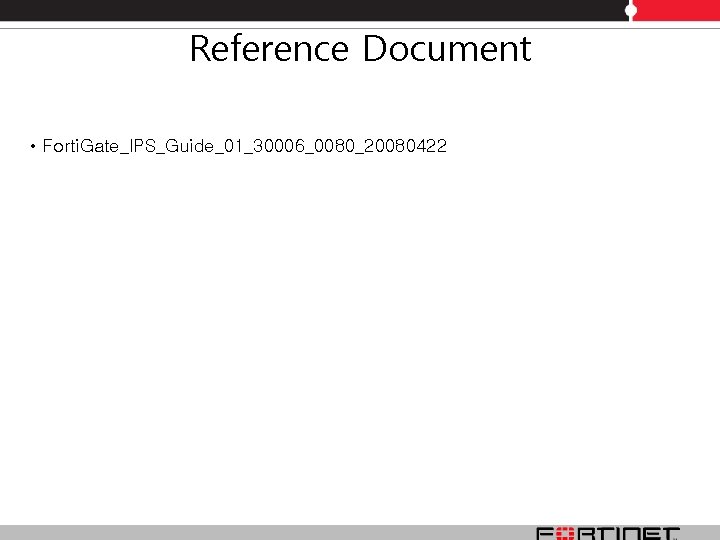The width and height of the screenshot is (720, 540).
Task: Select the FortiGate_IPS_Guide_01_30006_0080_20080422 bullet text
Action: [x=244, y=146]
